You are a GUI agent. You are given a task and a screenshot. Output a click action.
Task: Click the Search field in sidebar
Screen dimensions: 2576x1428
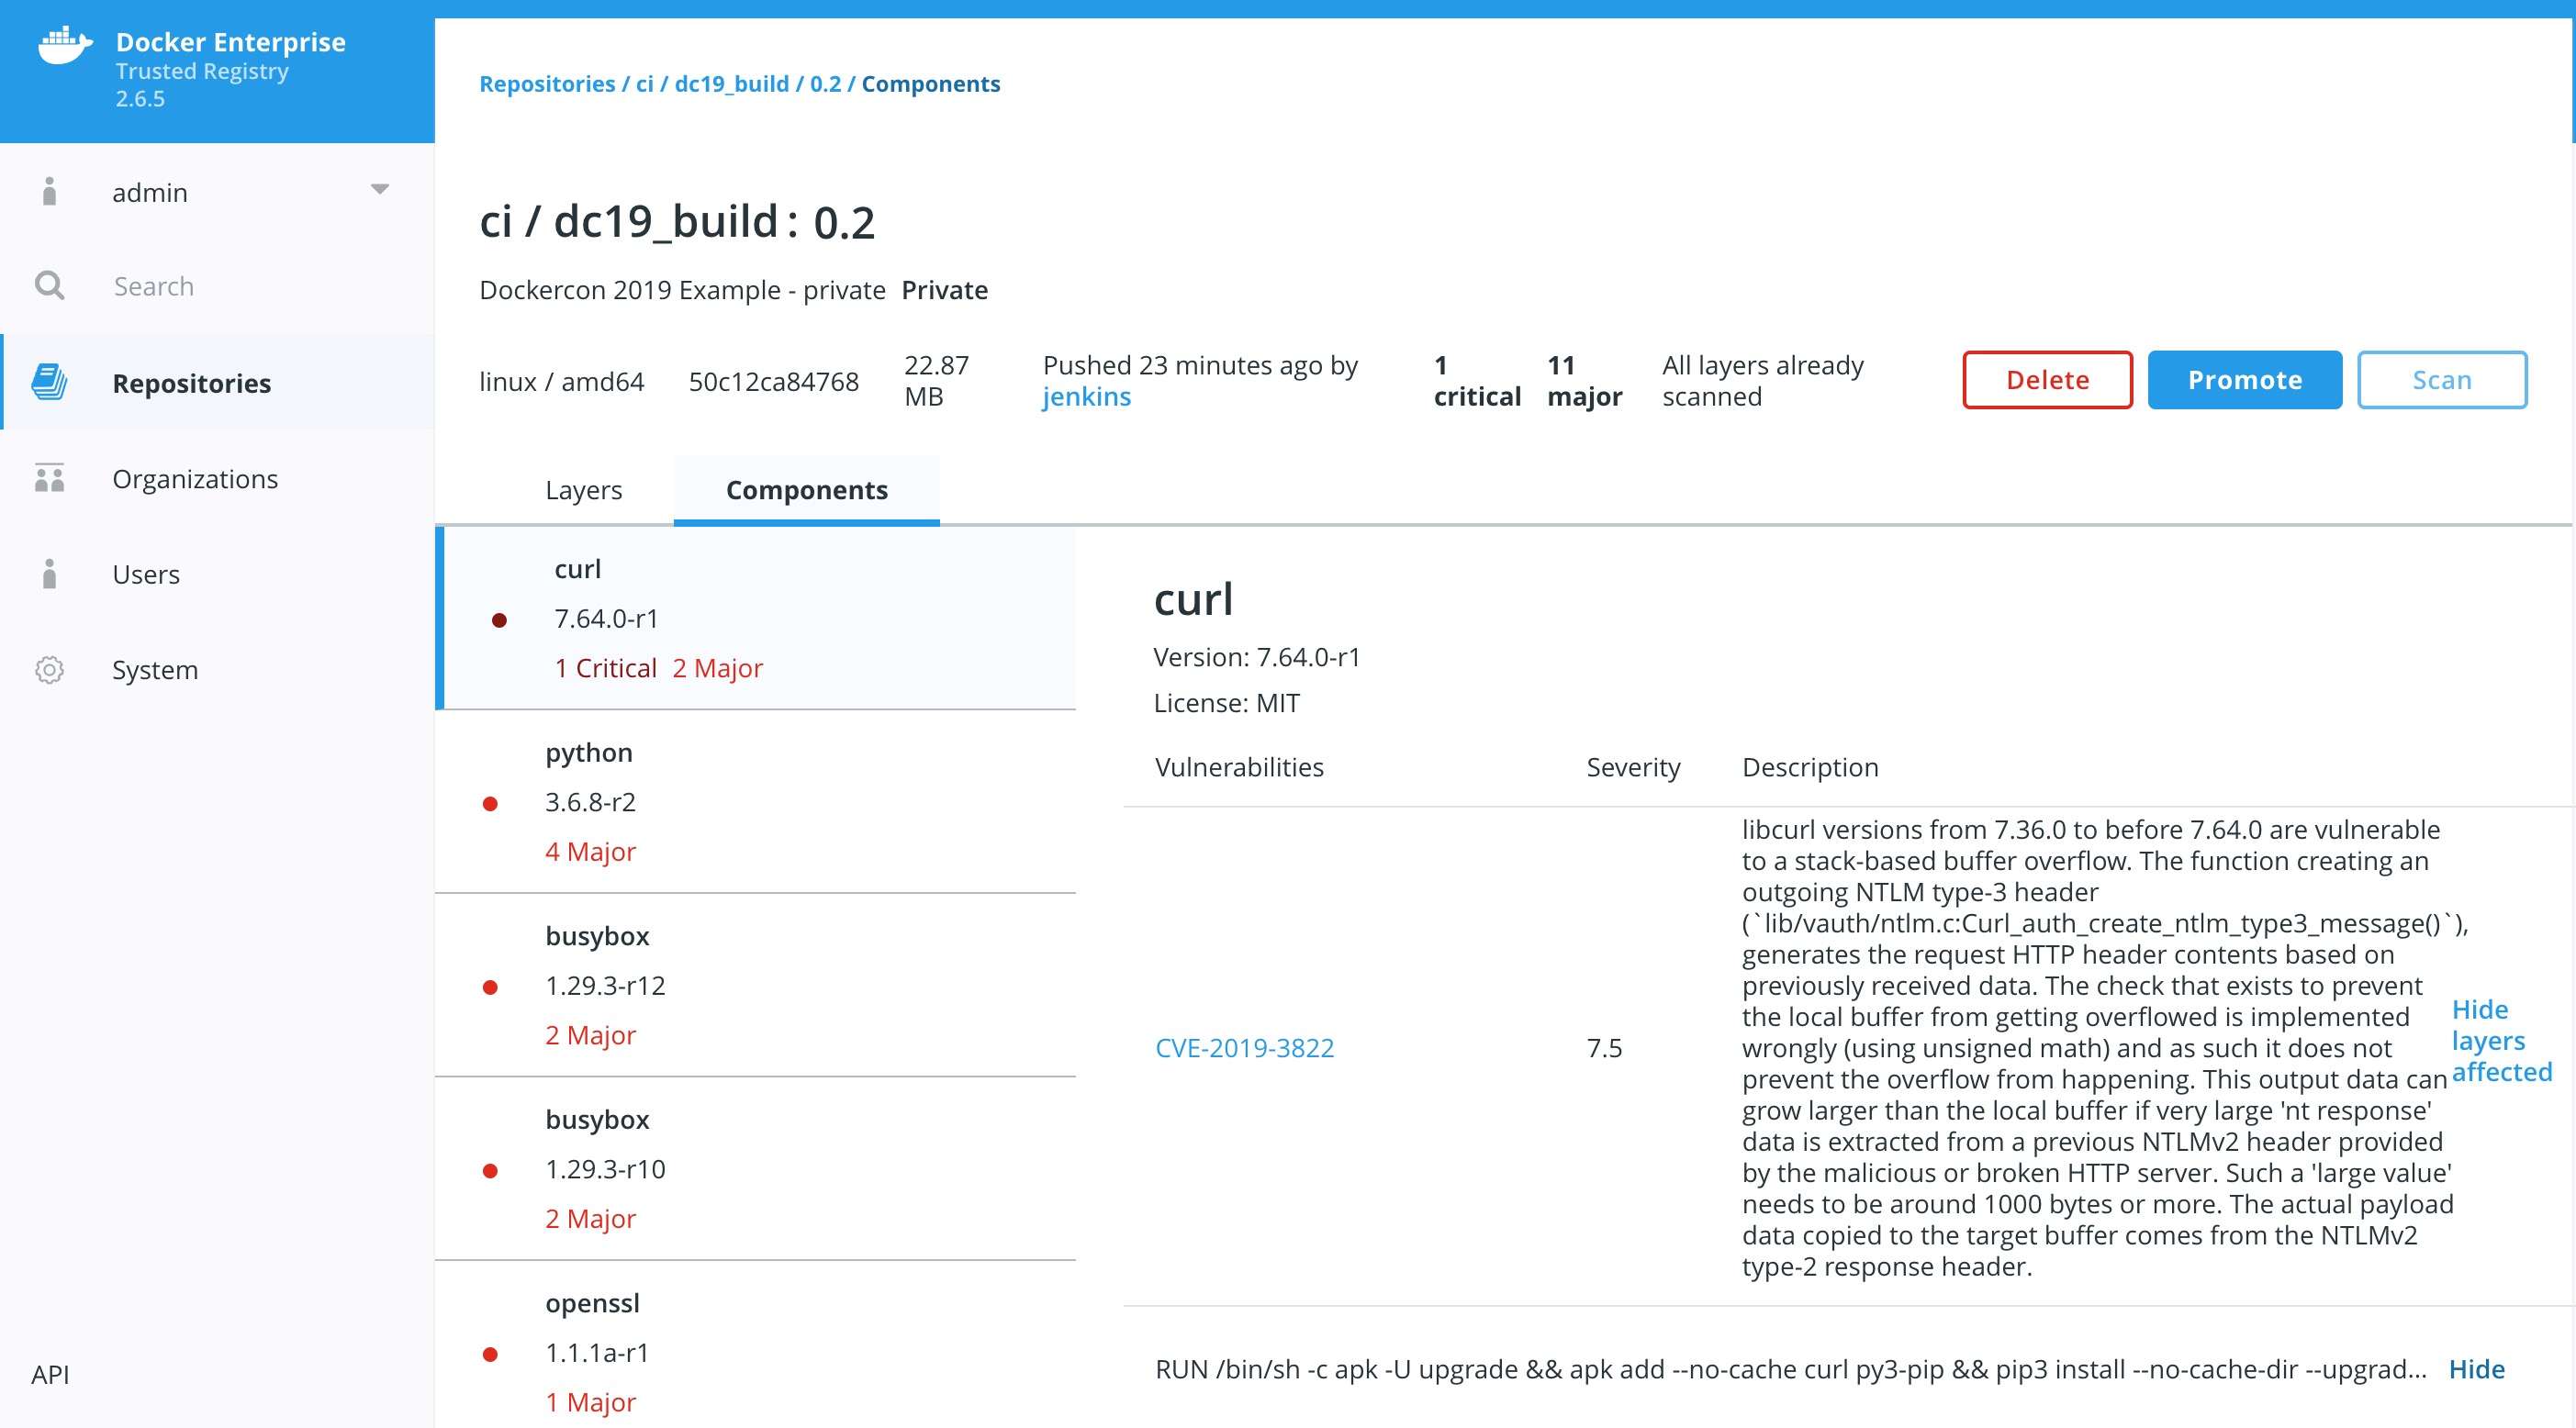[154, 286]
